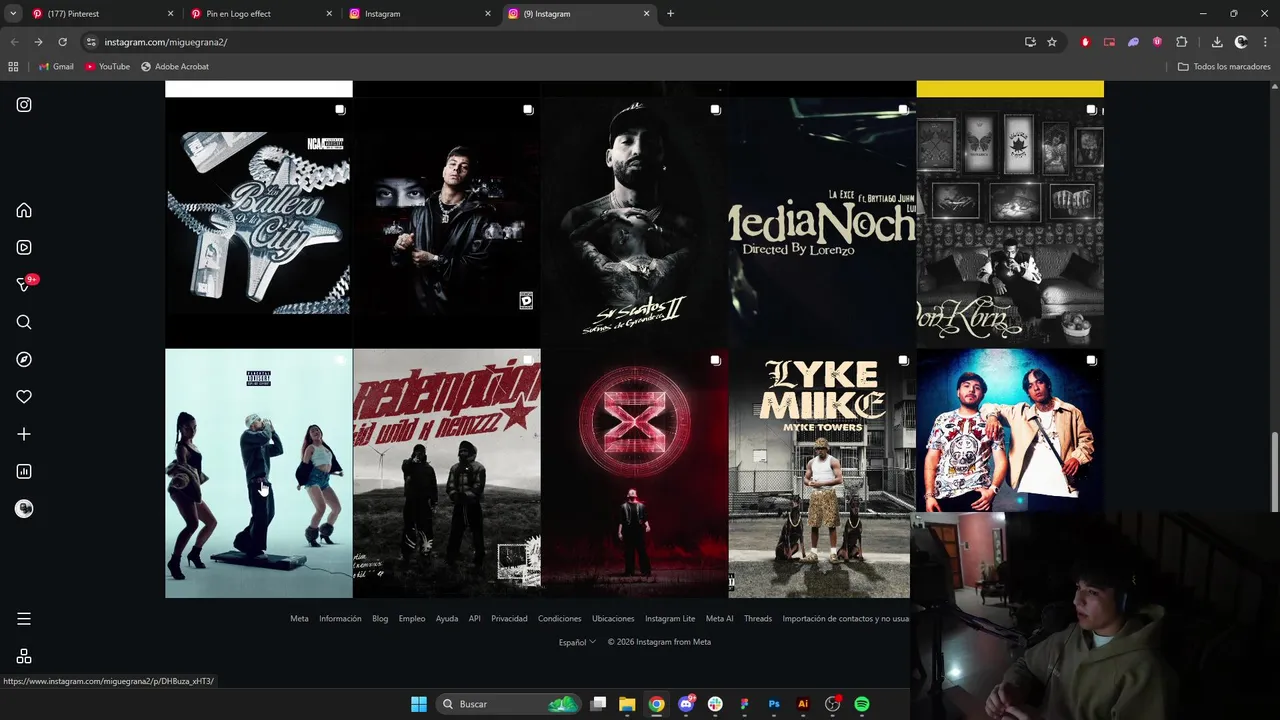The image size is (1280, 720).
Task: Click the Create plus icon in sidebar
Action: tap(24, 434)
